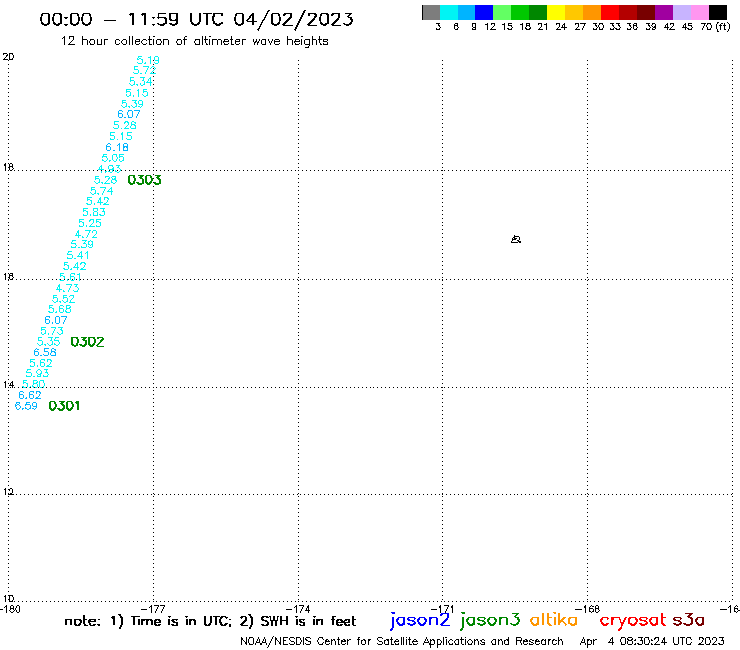Click wave height value 4.73
Screen dimensions: 740x650
67,288
